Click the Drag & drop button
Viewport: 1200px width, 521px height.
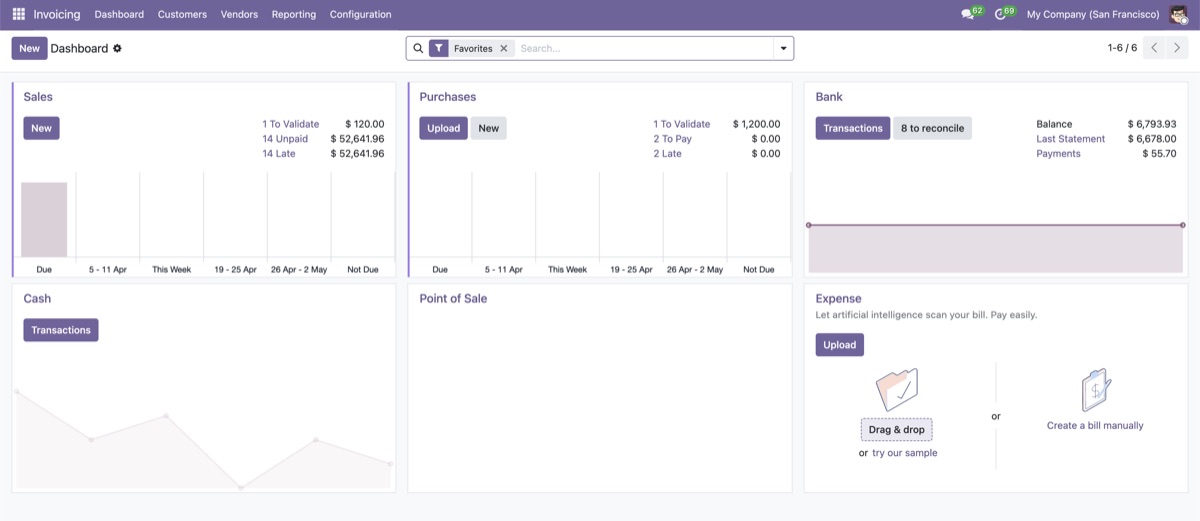[897, 430]
